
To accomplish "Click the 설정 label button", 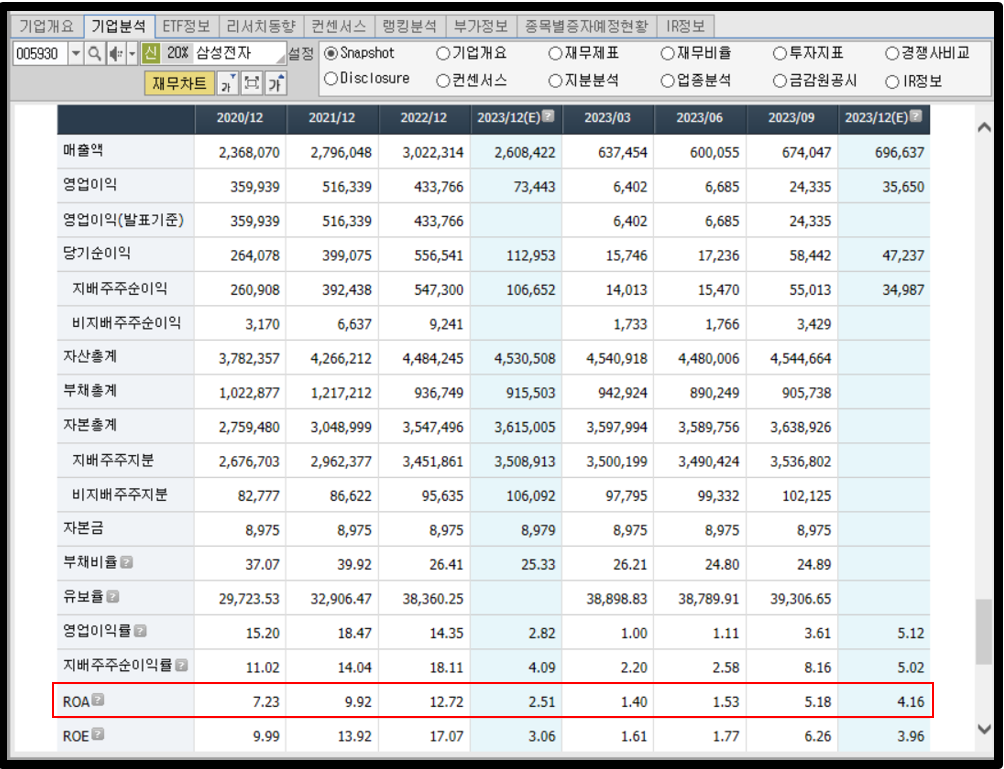I will (x=301, y=54).
